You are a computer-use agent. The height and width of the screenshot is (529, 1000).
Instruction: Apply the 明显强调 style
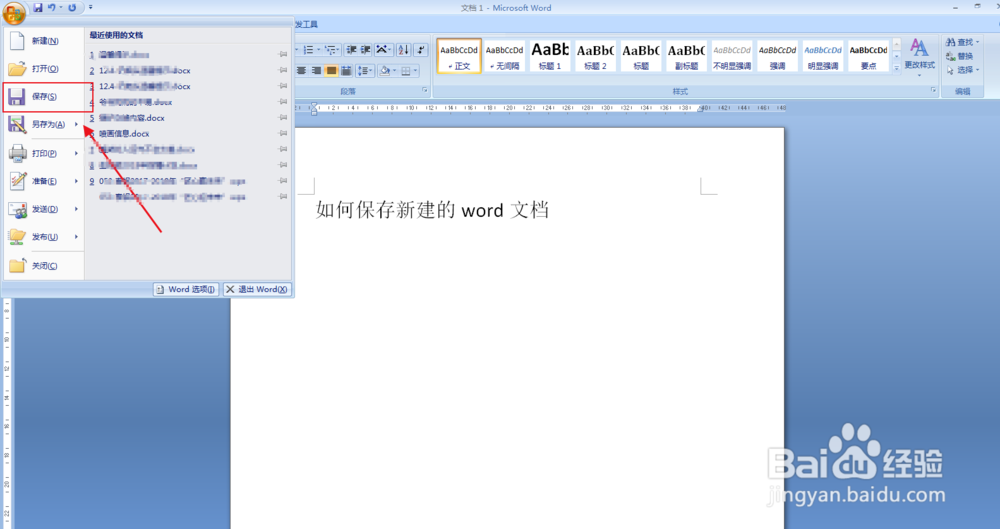823,56
